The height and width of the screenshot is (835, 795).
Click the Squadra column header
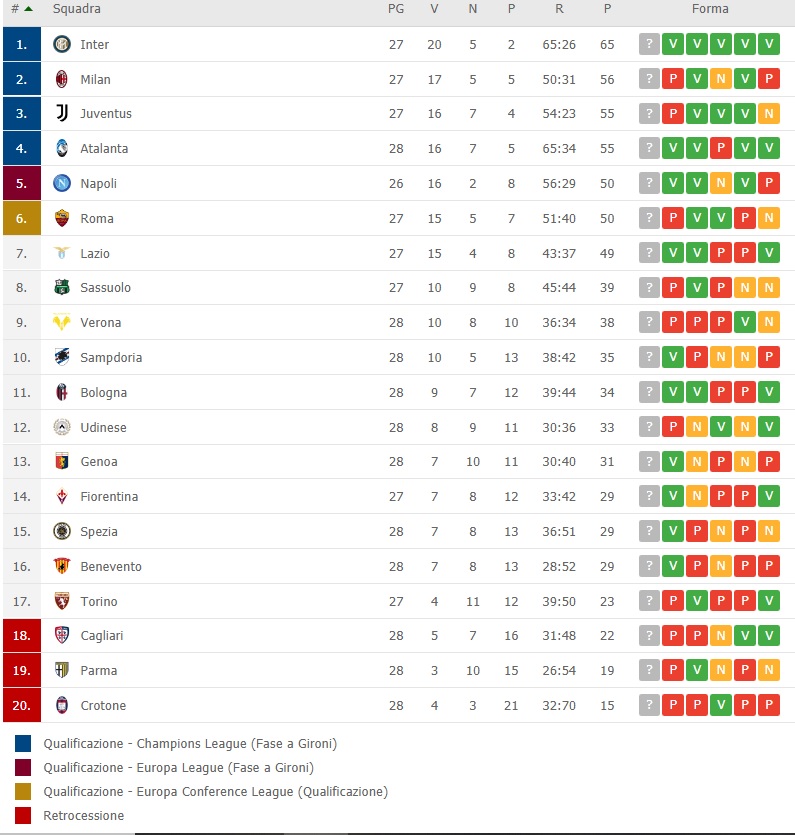[76, 9]
